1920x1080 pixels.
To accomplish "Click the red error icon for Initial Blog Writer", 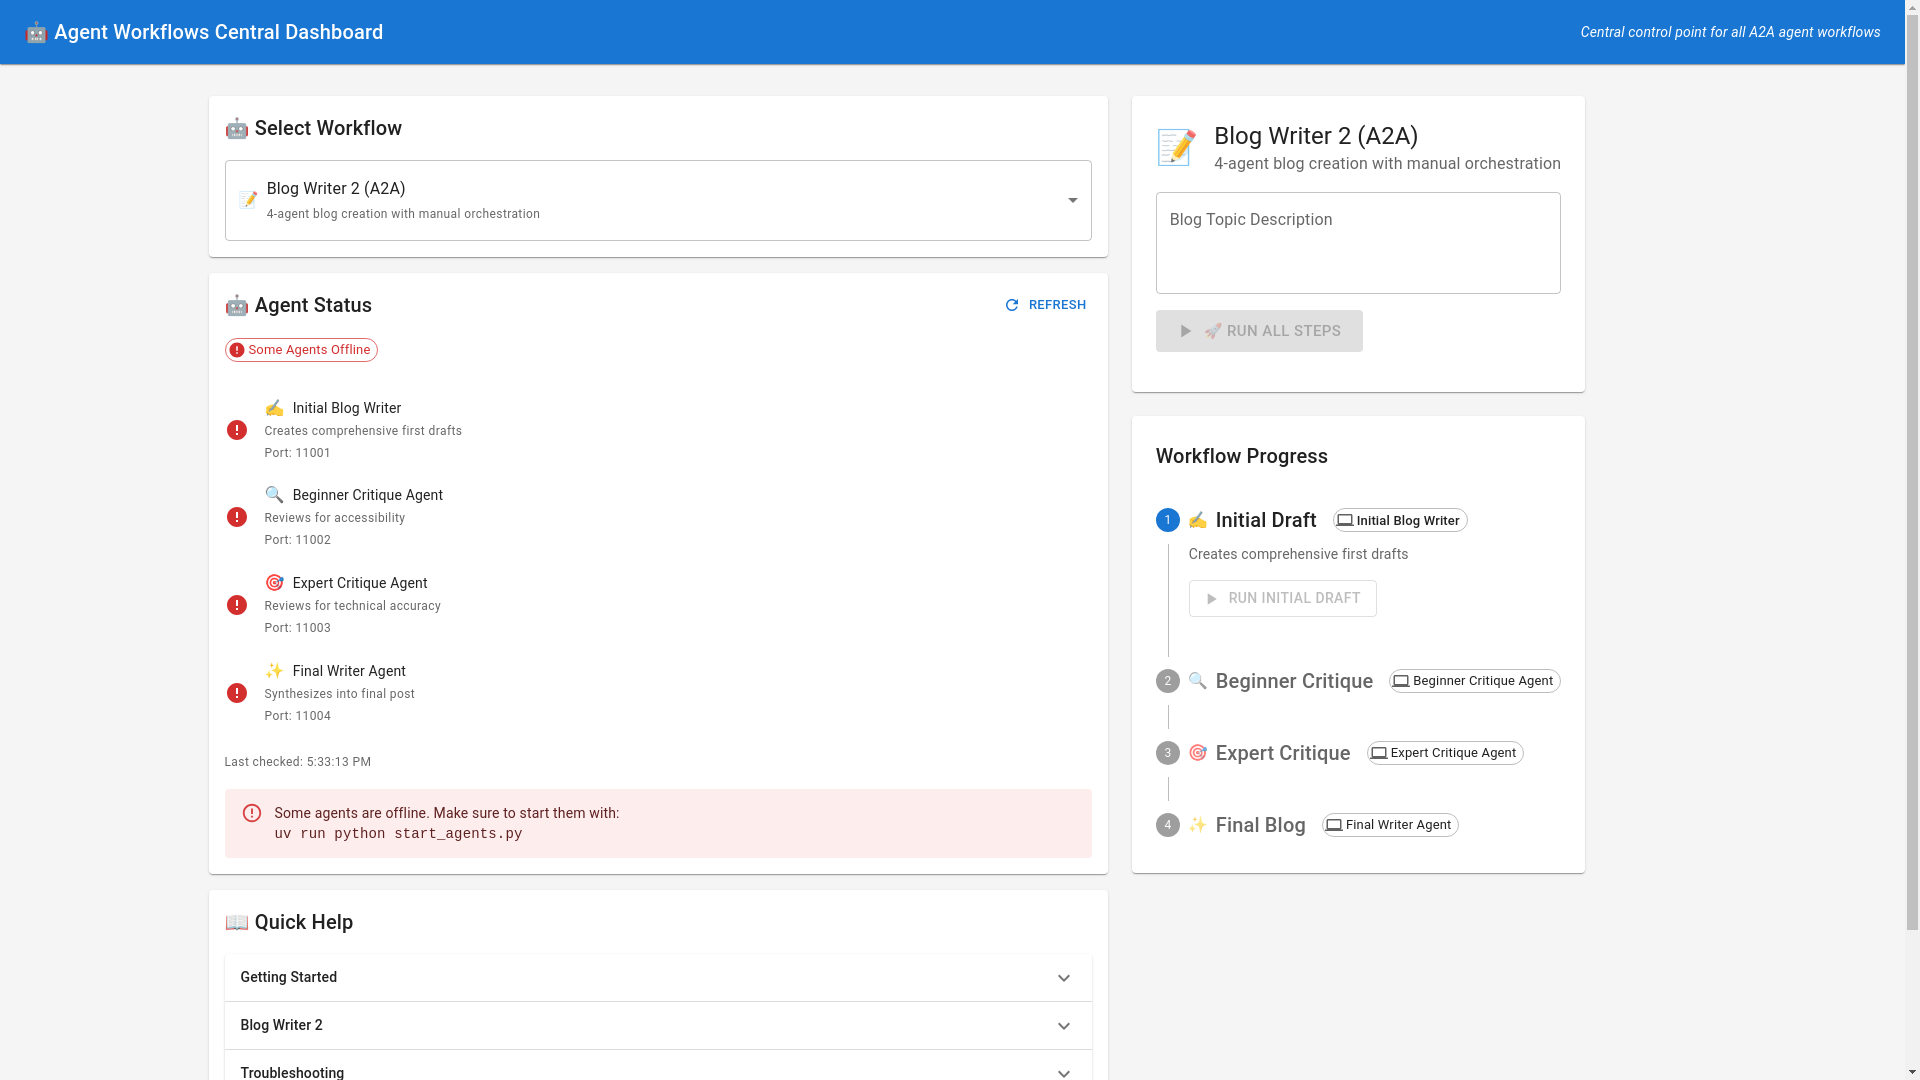I will point(236,430).
